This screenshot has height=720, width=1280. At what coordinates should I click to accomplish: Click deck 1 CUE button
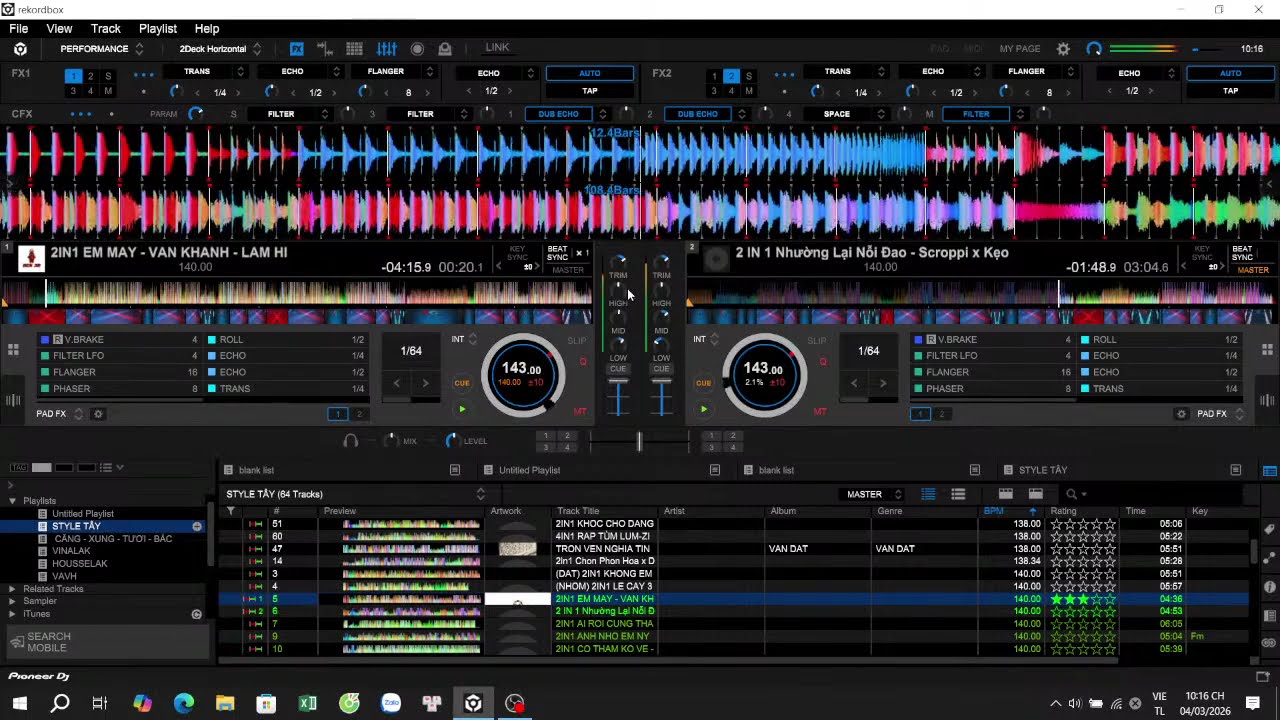pyautogui.click(x=461, y=383)
